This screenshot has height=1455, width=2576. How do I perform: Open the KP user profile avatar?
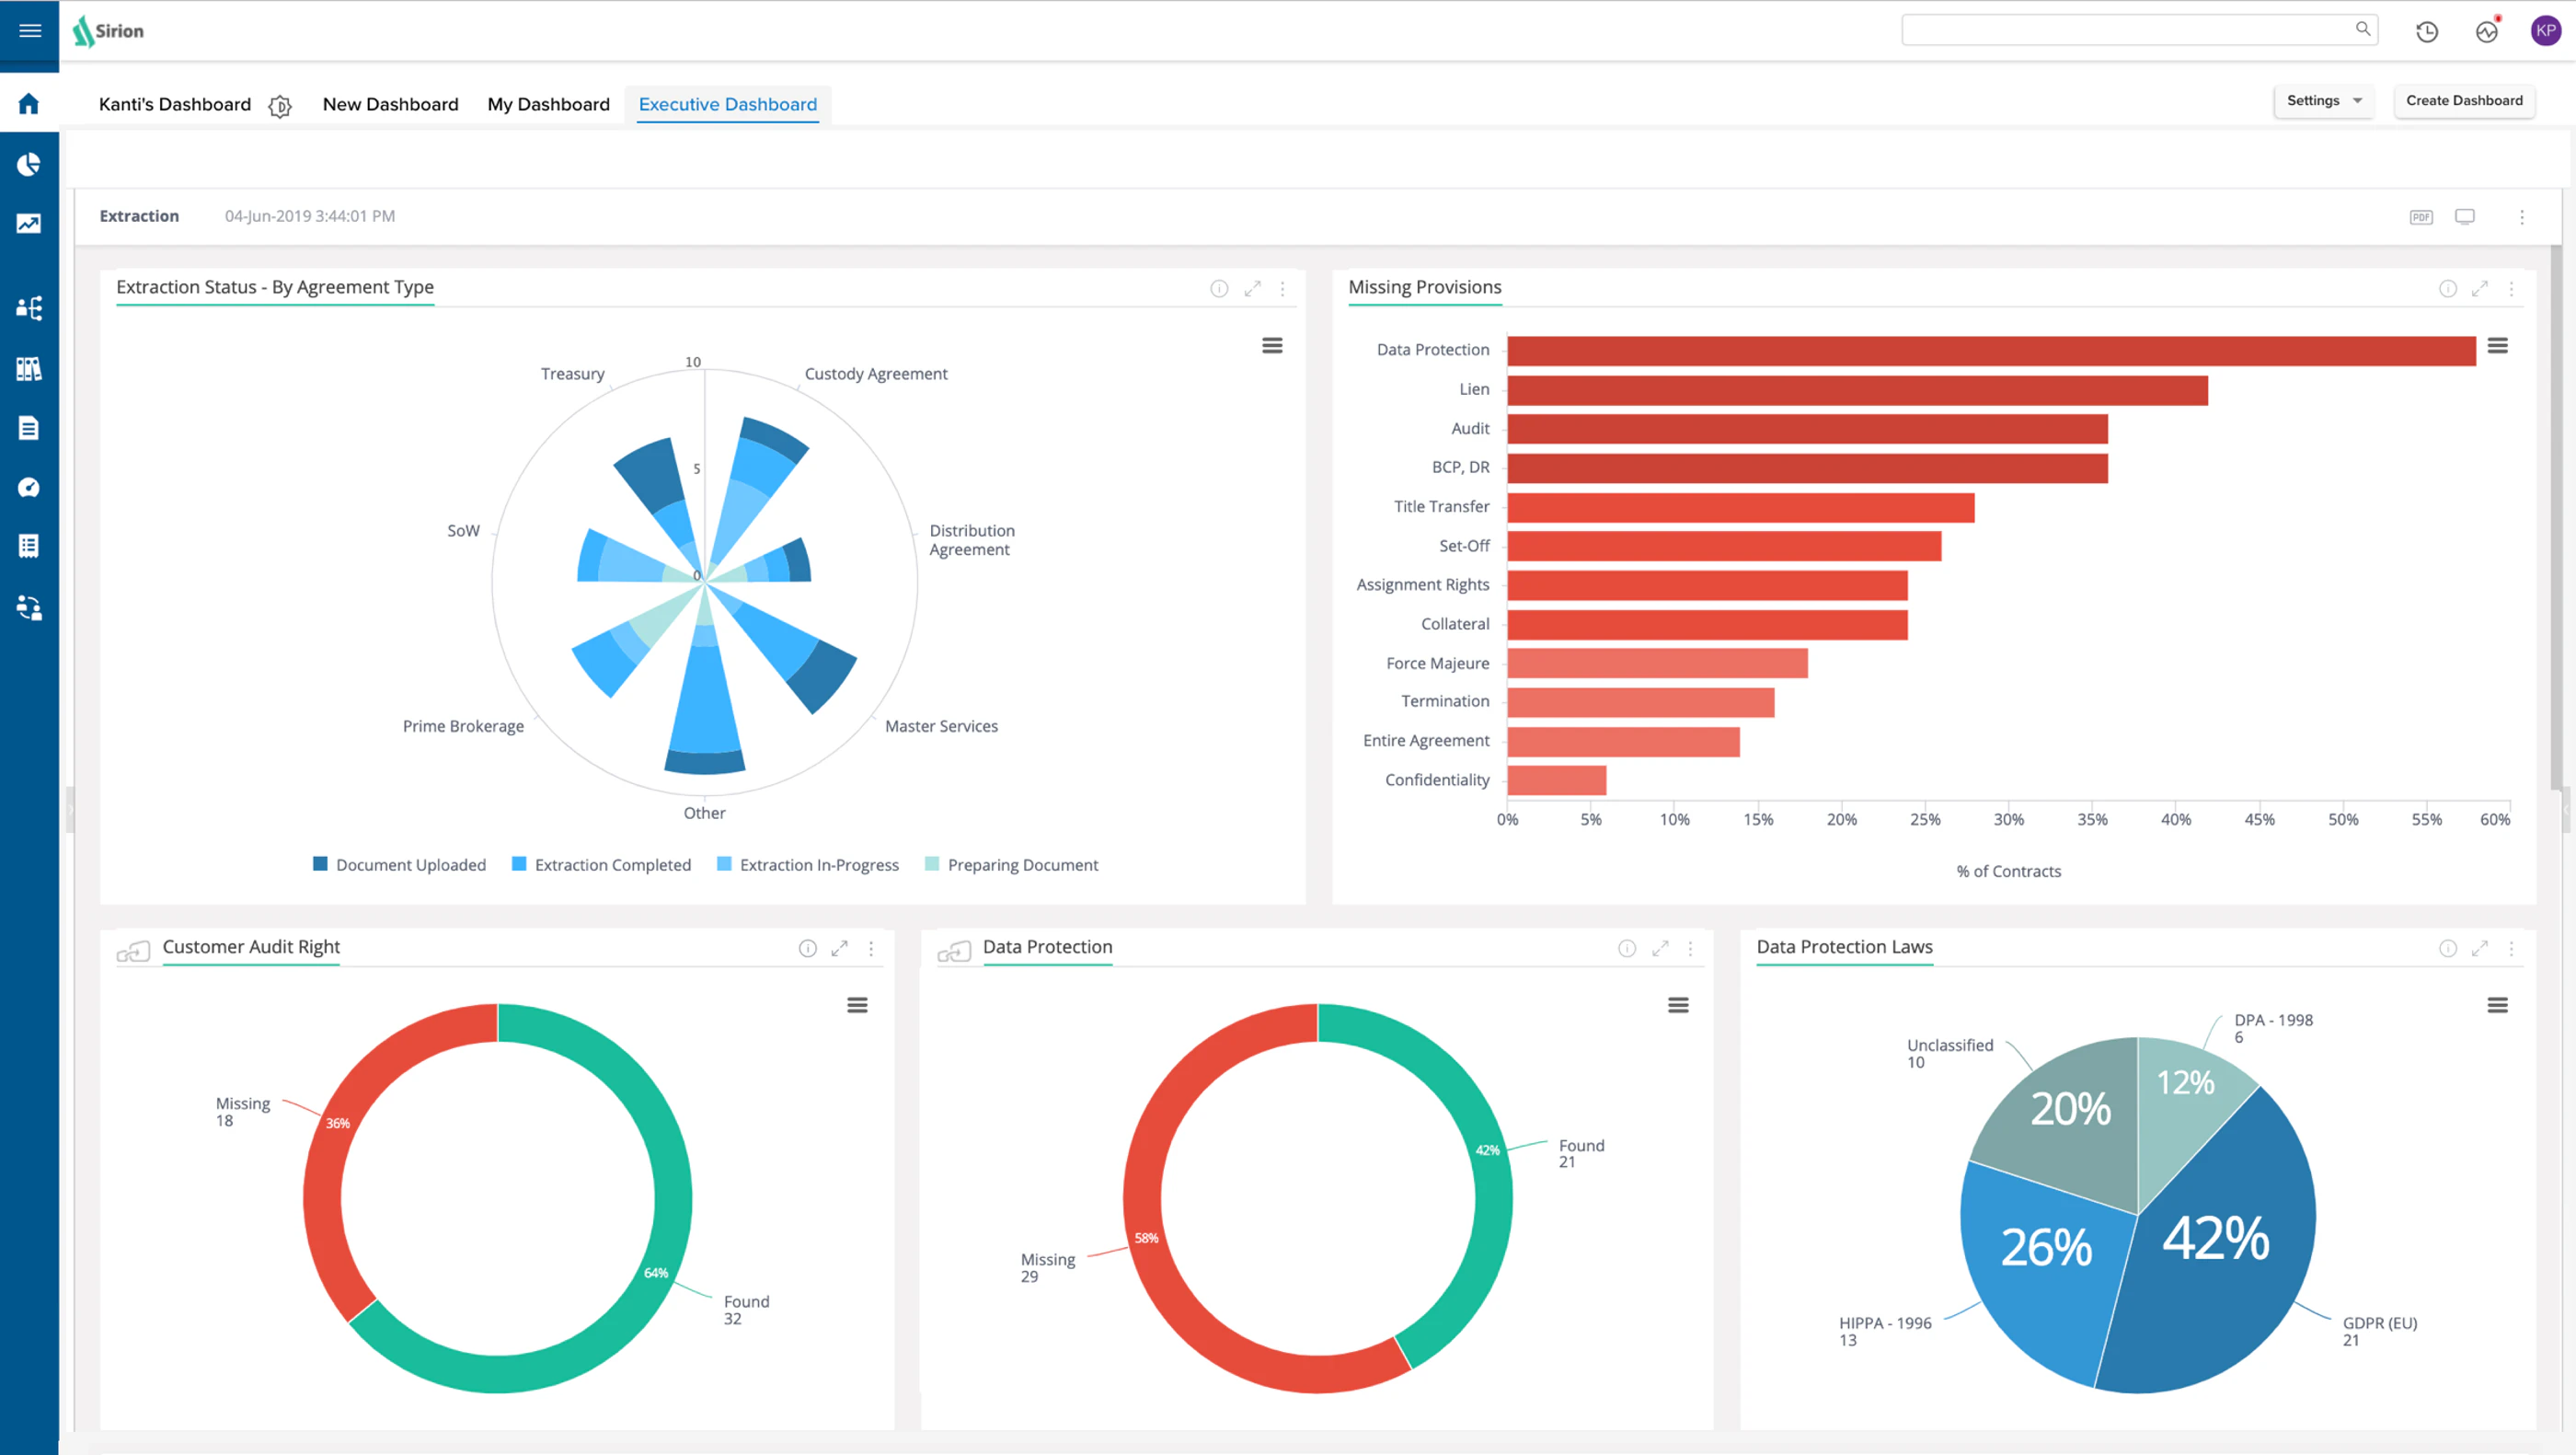2545,31
